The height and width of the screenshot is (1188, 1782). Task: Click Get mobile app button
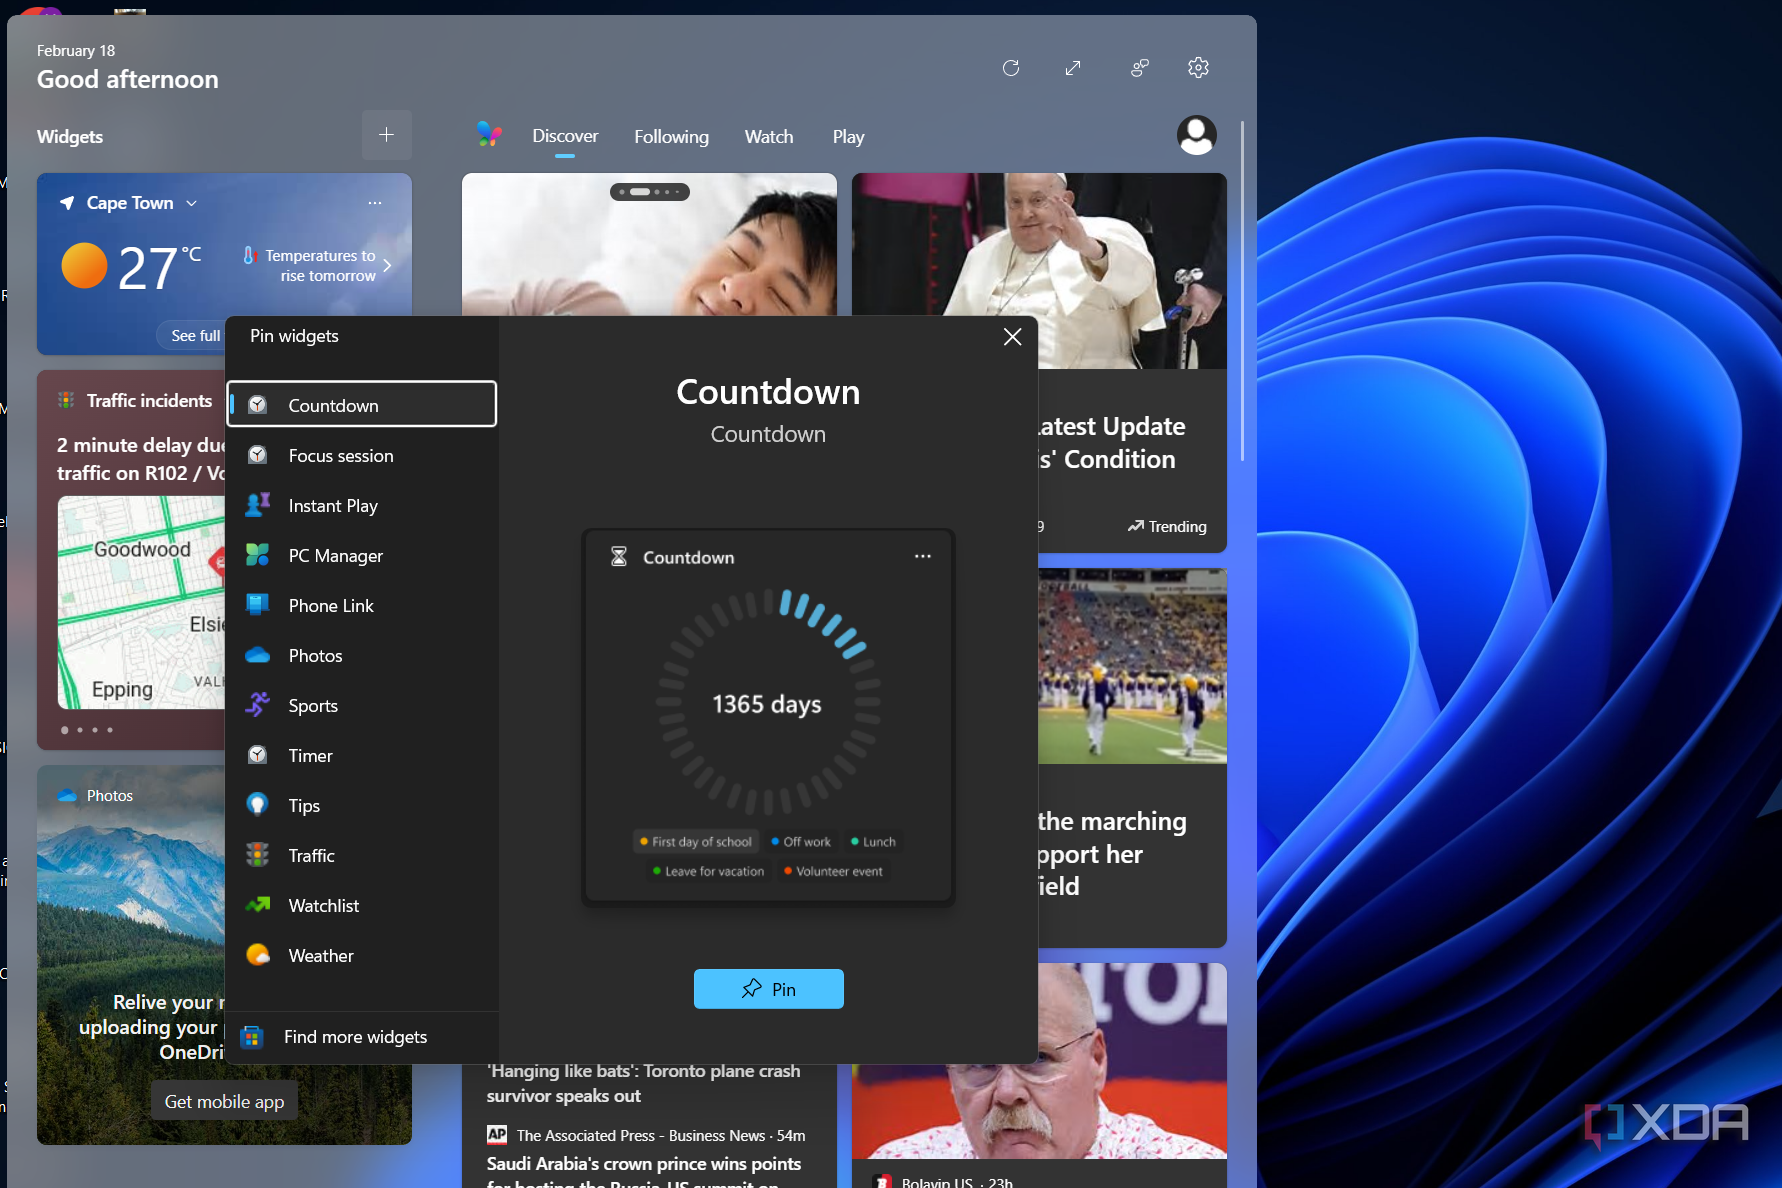pos(224,1101)
